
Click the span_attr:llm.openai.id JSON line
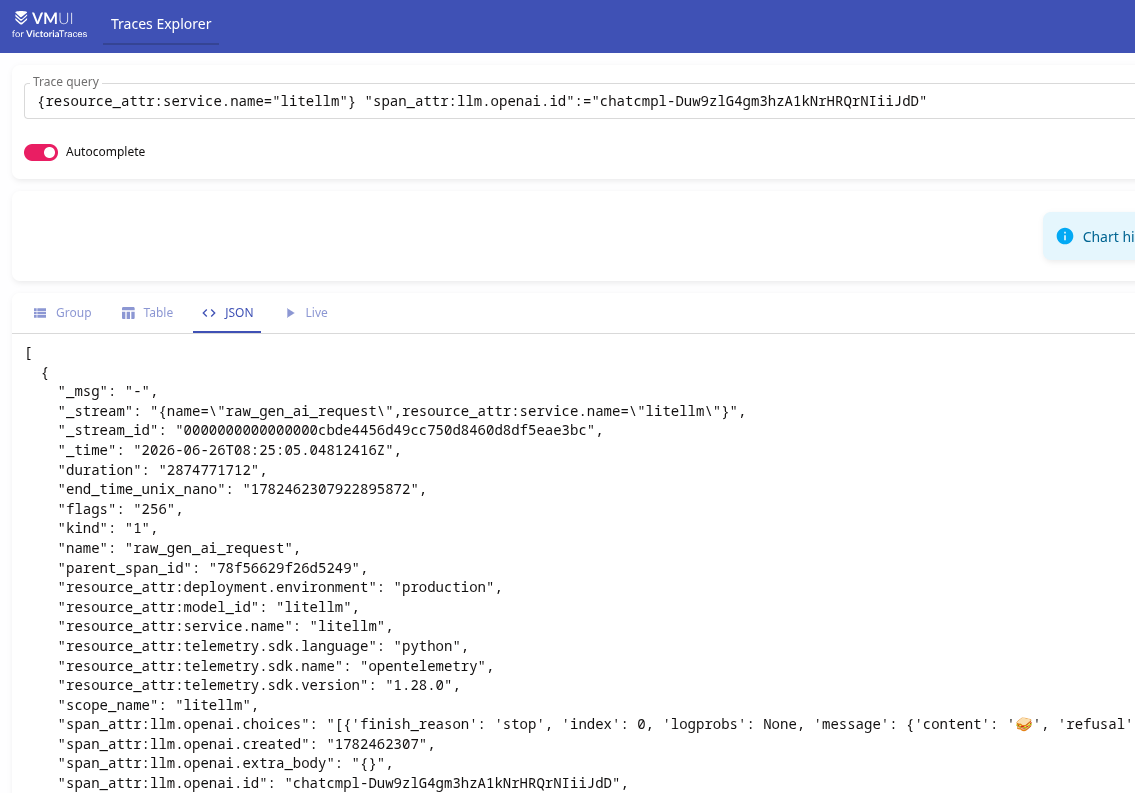343,784
